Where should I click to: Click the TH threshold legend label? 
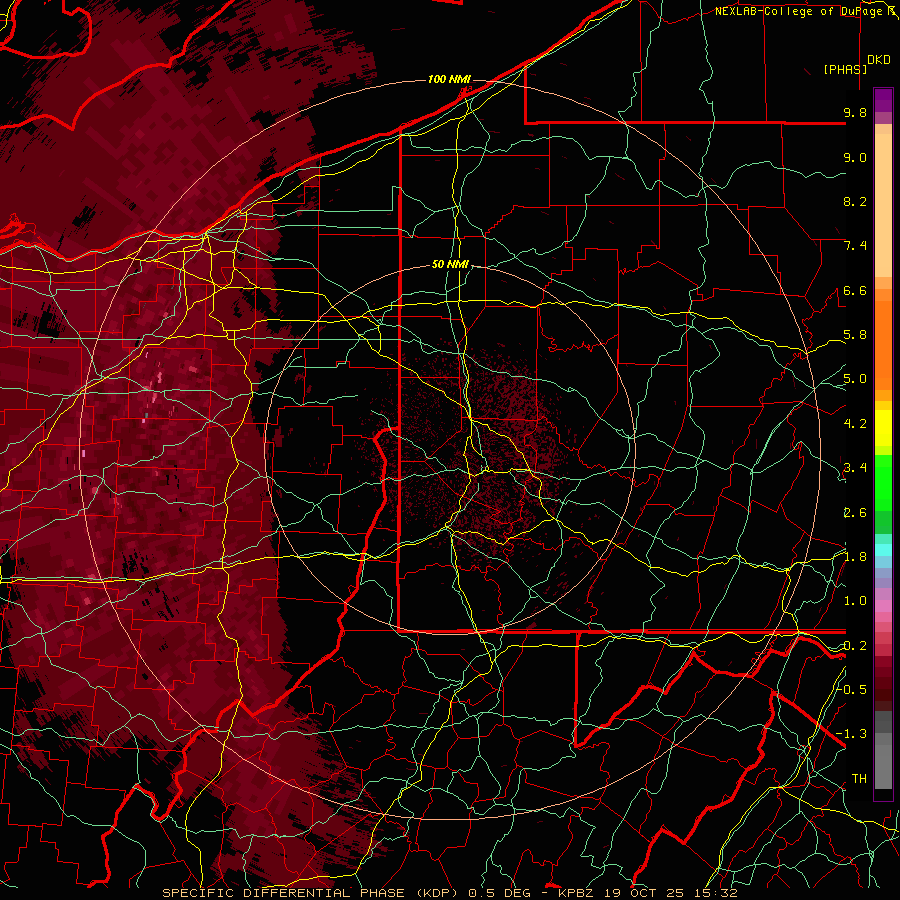click(x=859, y=778)
